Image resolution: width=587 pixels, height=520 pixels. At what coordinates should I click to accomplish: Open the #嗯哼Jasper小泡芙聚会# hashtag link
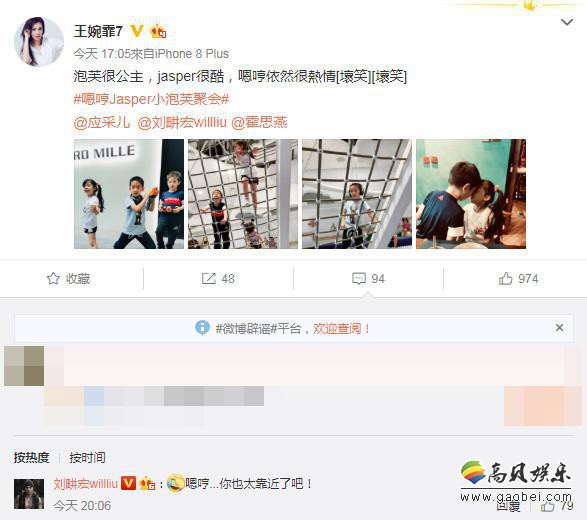tap(151, 99)
